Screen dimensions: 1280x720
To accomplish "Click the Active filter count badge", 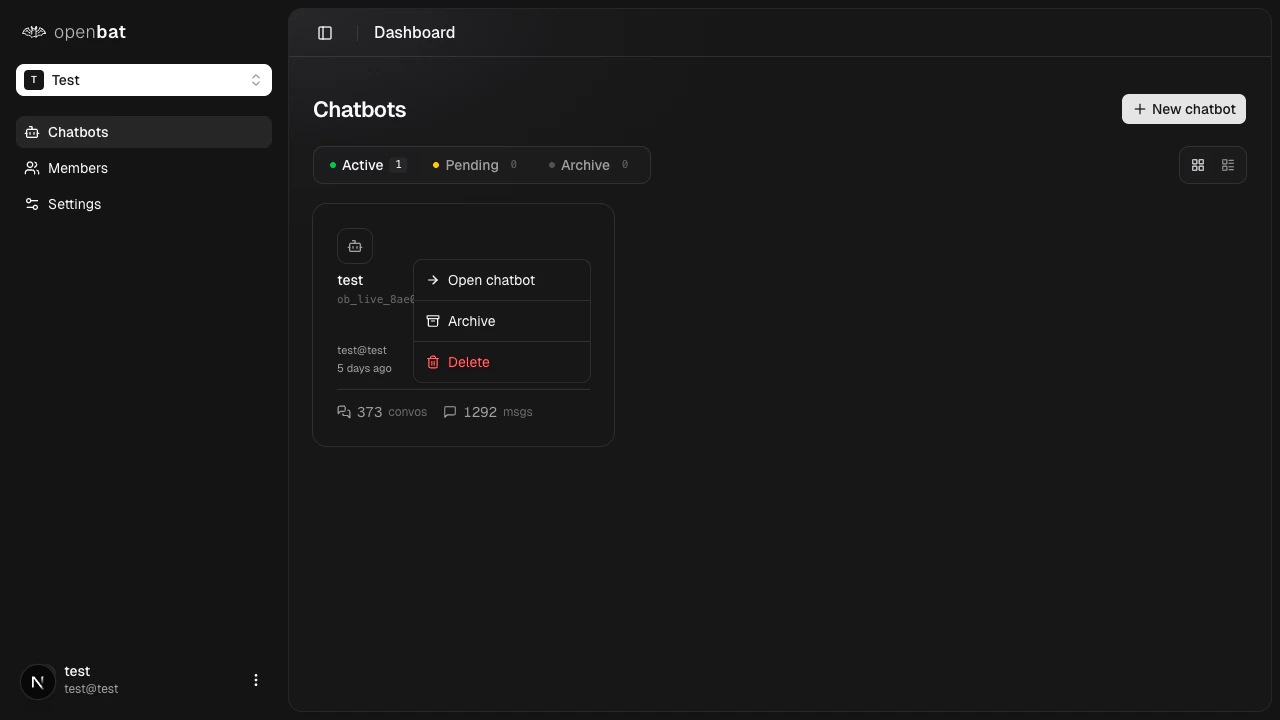I will pyautogui.click(x=398, y=164).
